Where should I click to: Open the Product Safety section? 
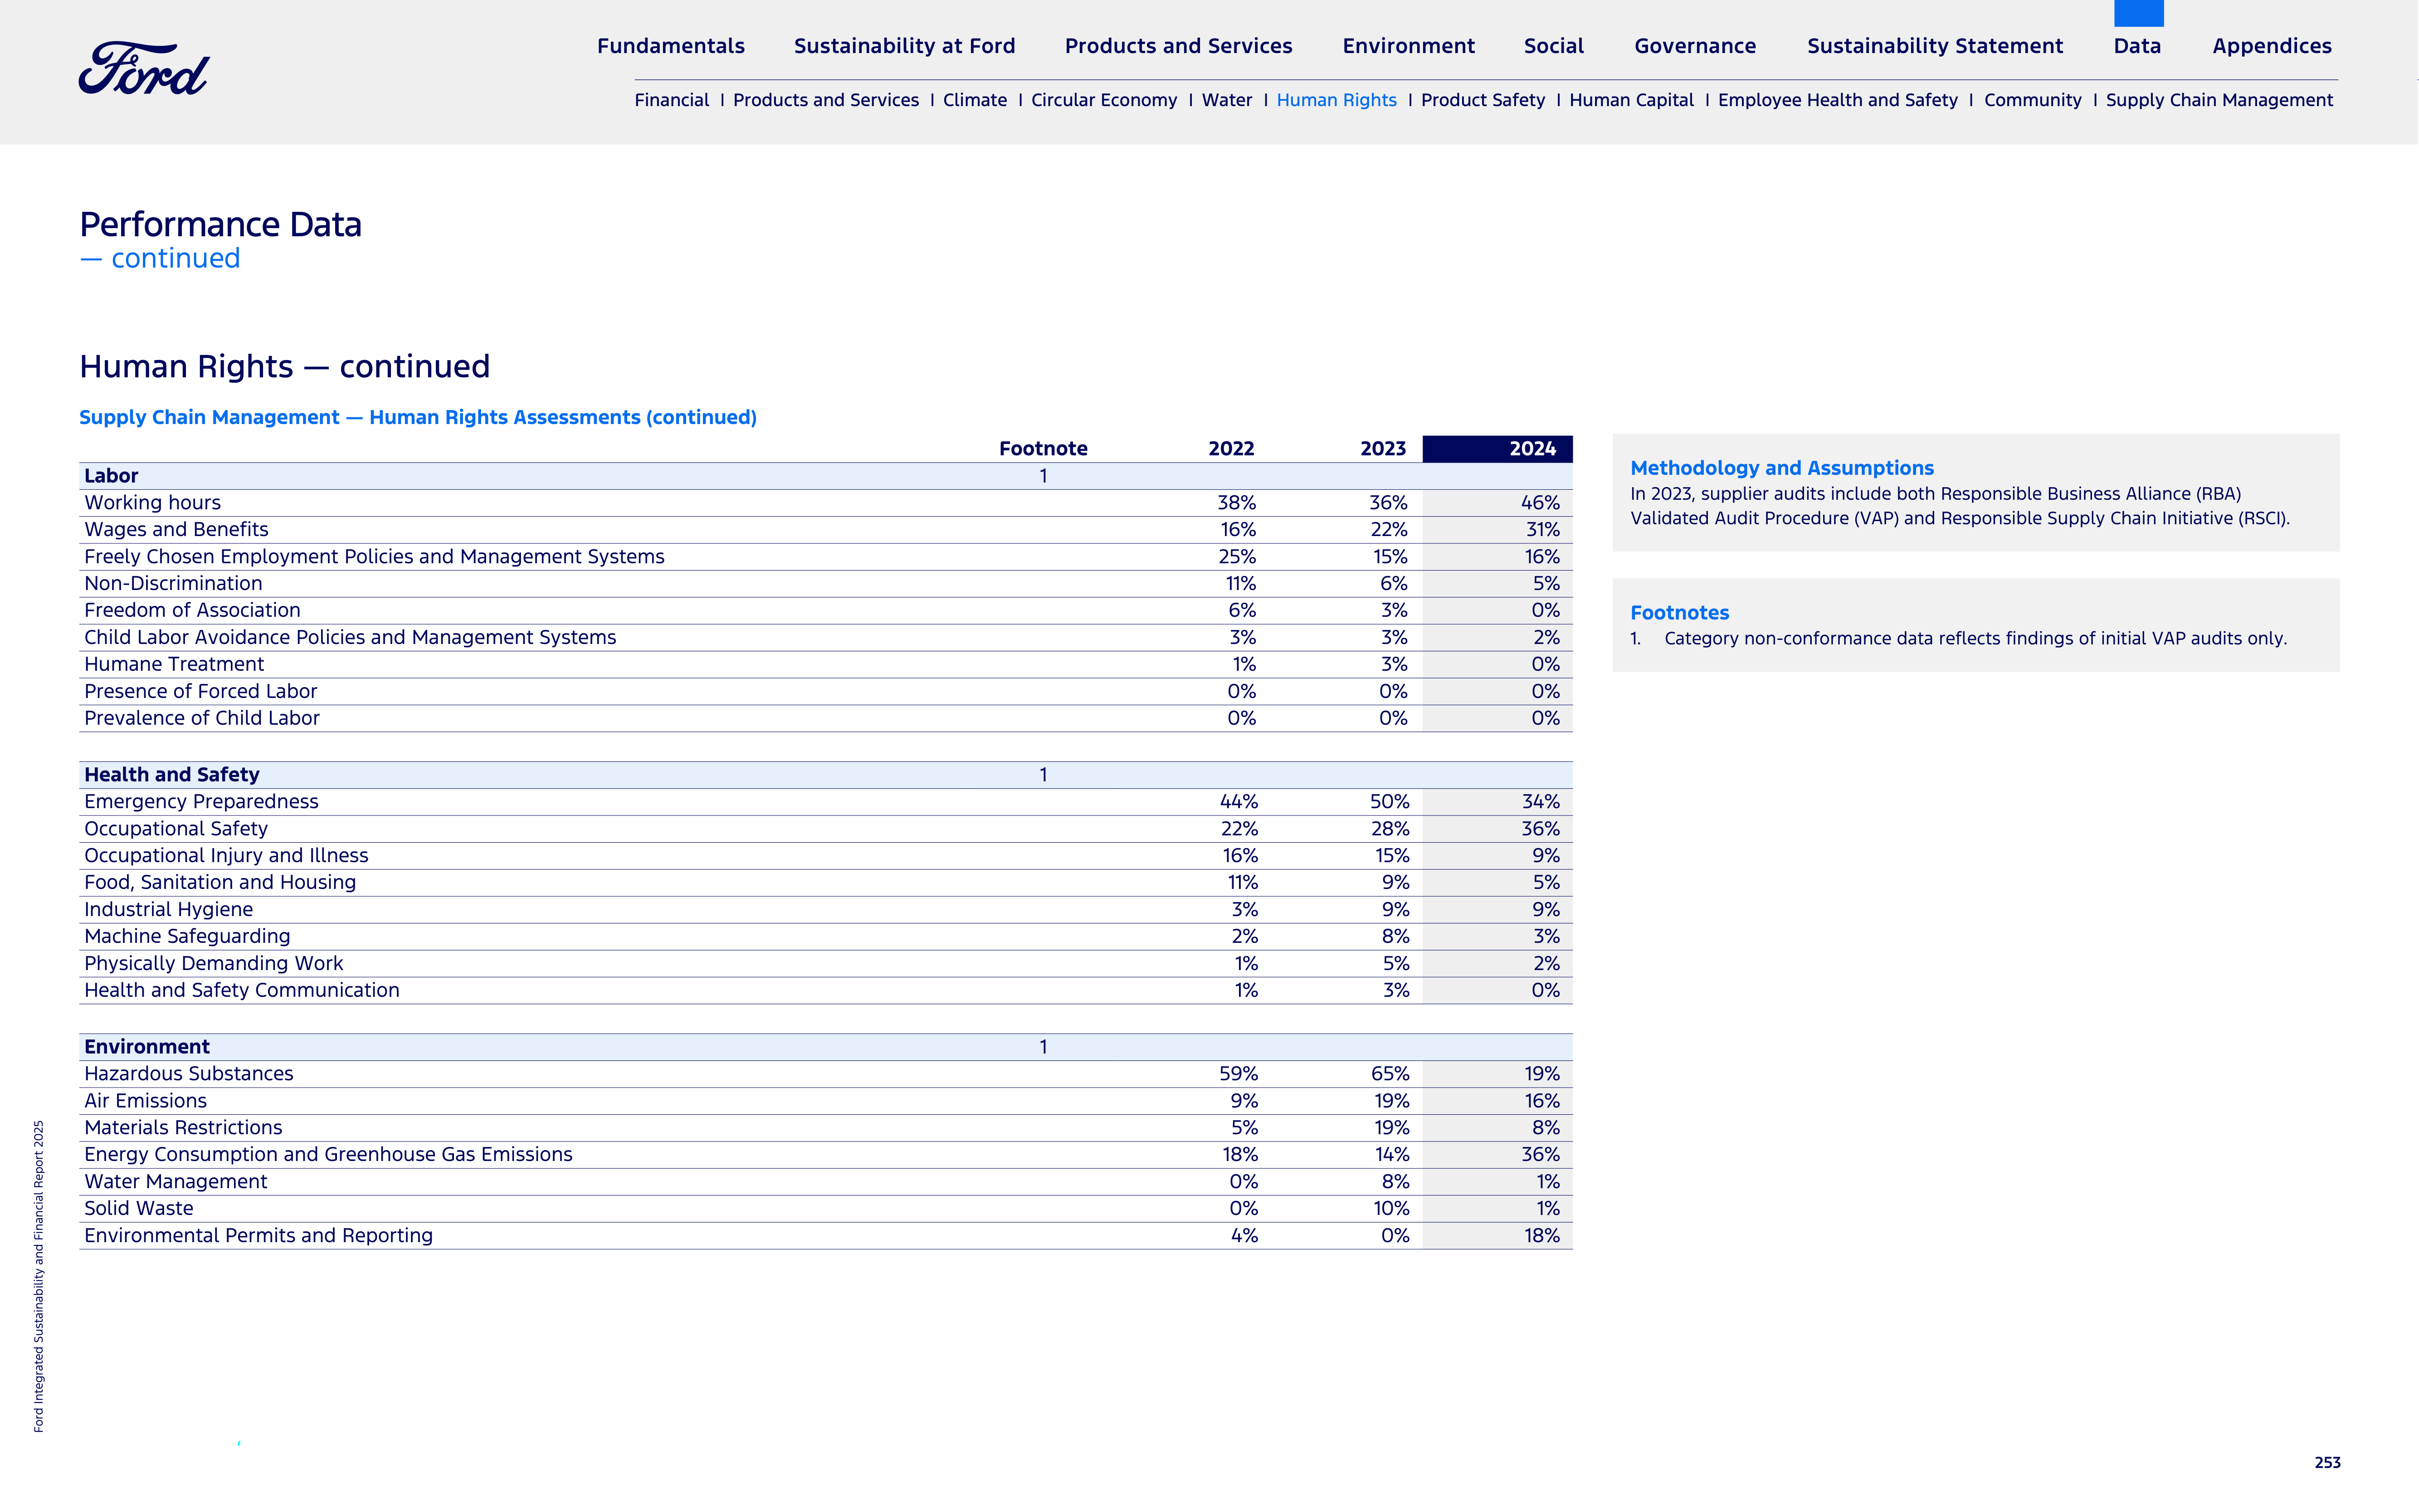pos(1483,100)
